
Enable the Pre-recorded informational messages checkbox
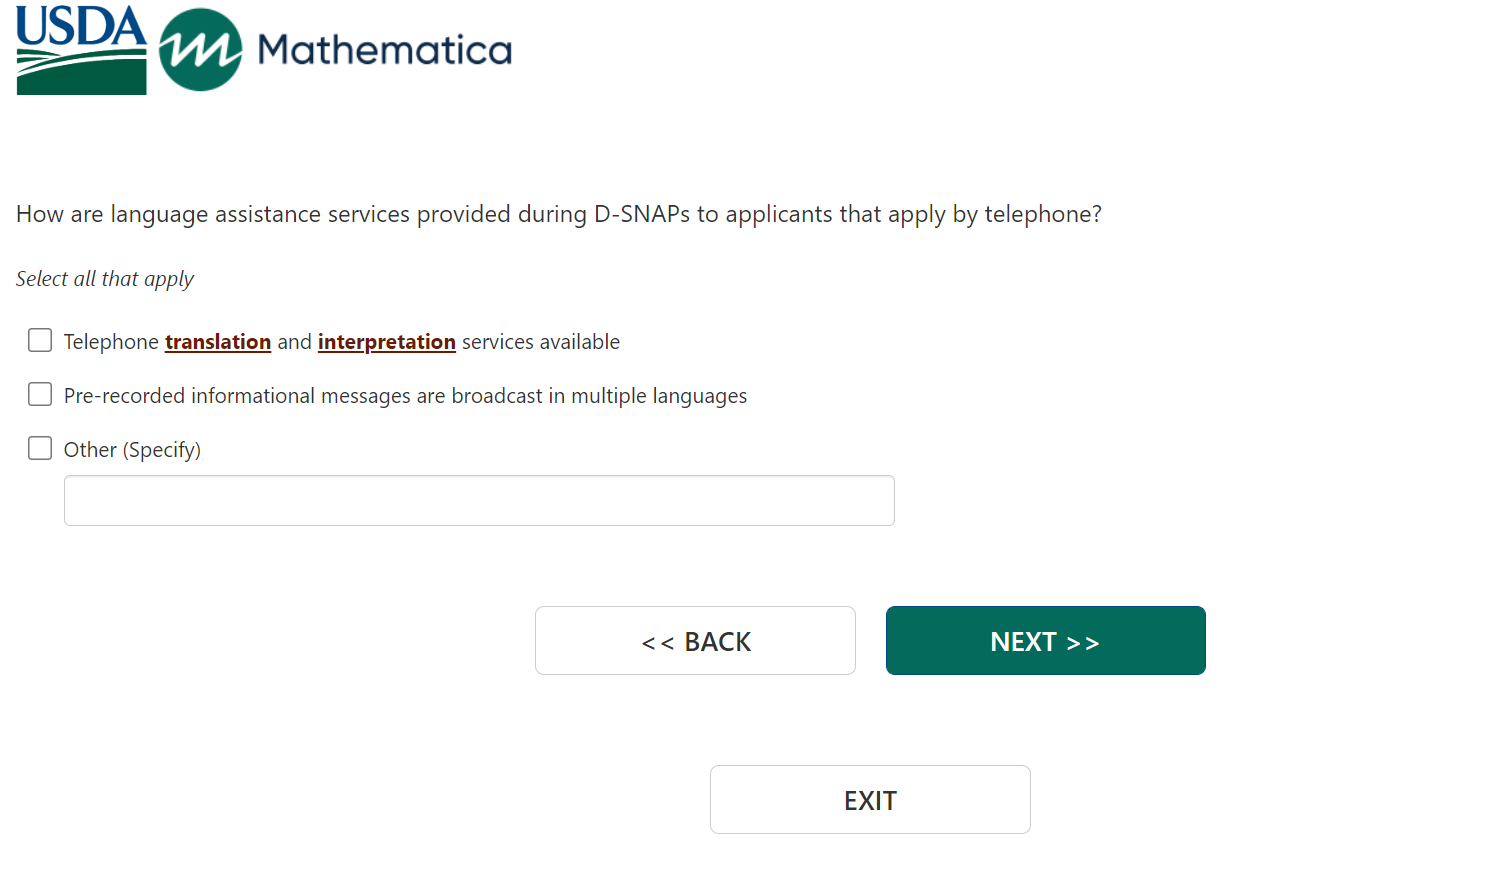coord(40,395)
